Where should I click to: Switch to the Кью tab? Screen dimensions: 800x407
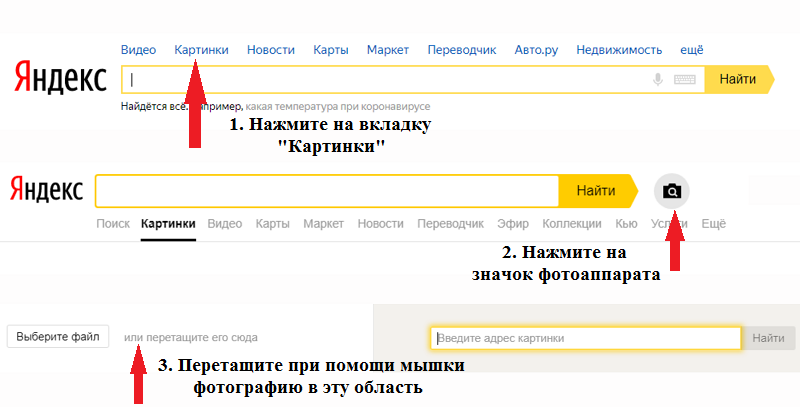(x=626, y=224)
